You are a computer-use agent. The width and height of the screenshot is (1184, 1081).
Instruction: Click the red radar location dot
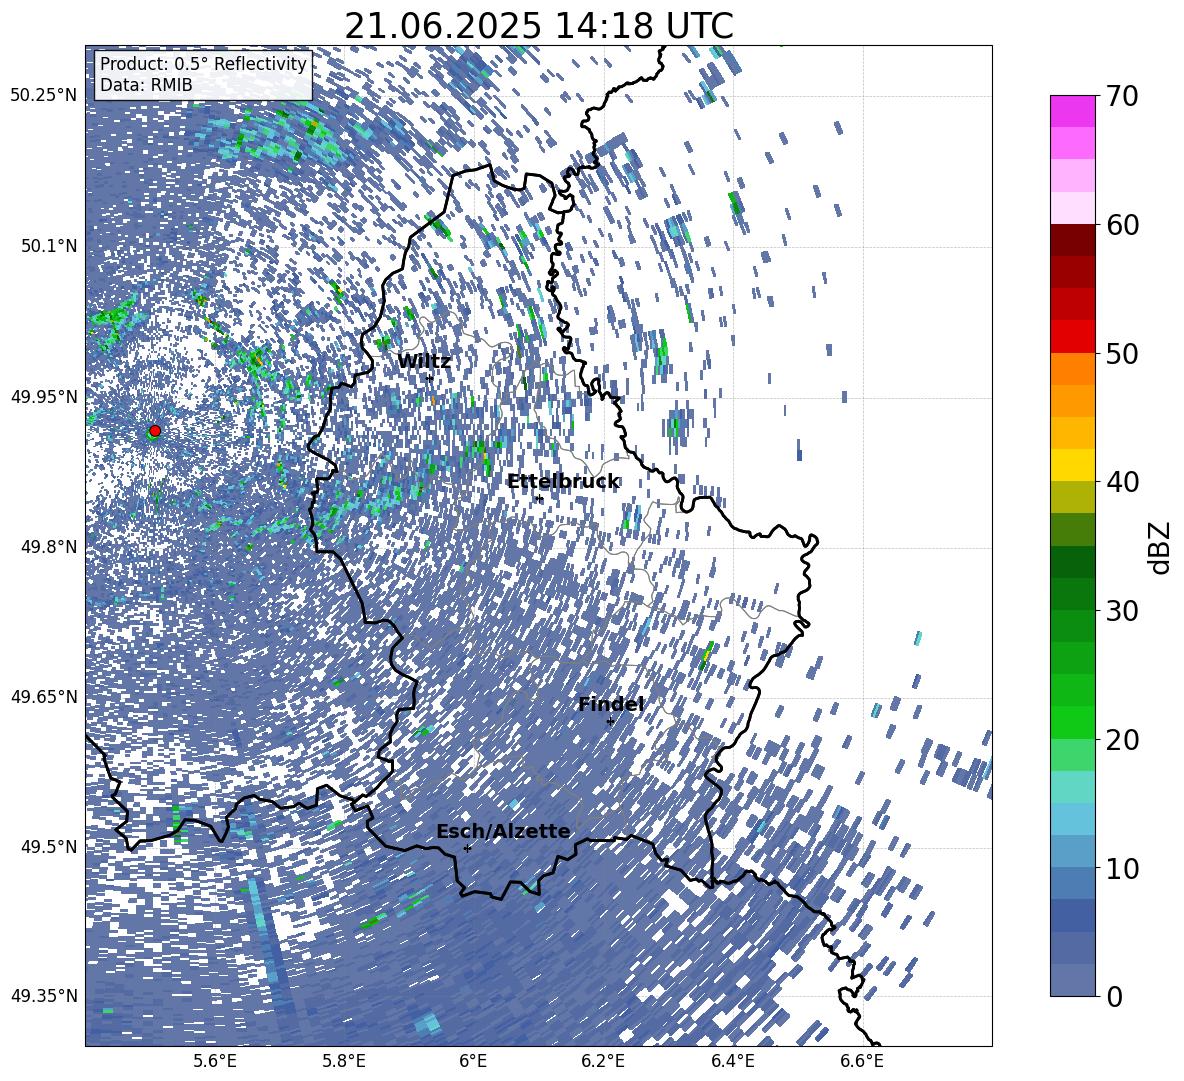(155, 430)
